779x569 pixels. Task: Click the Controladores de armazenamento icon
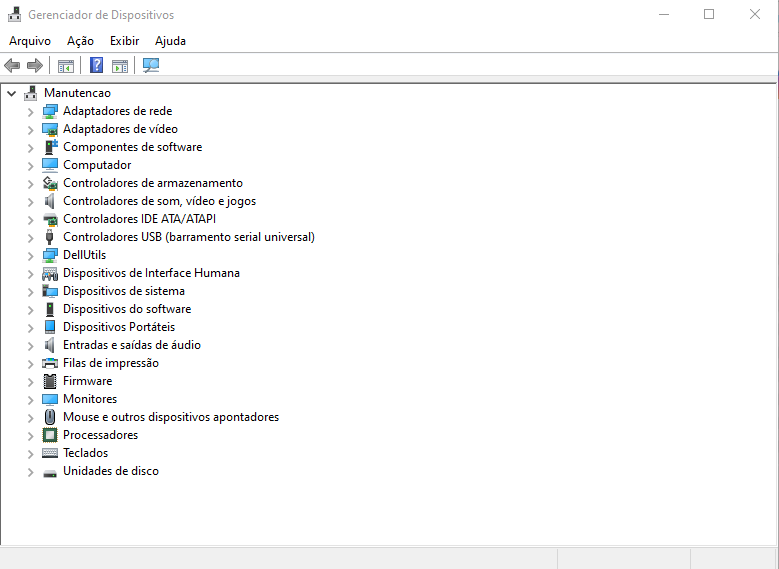pyautogui.click(x=50, y=183)
